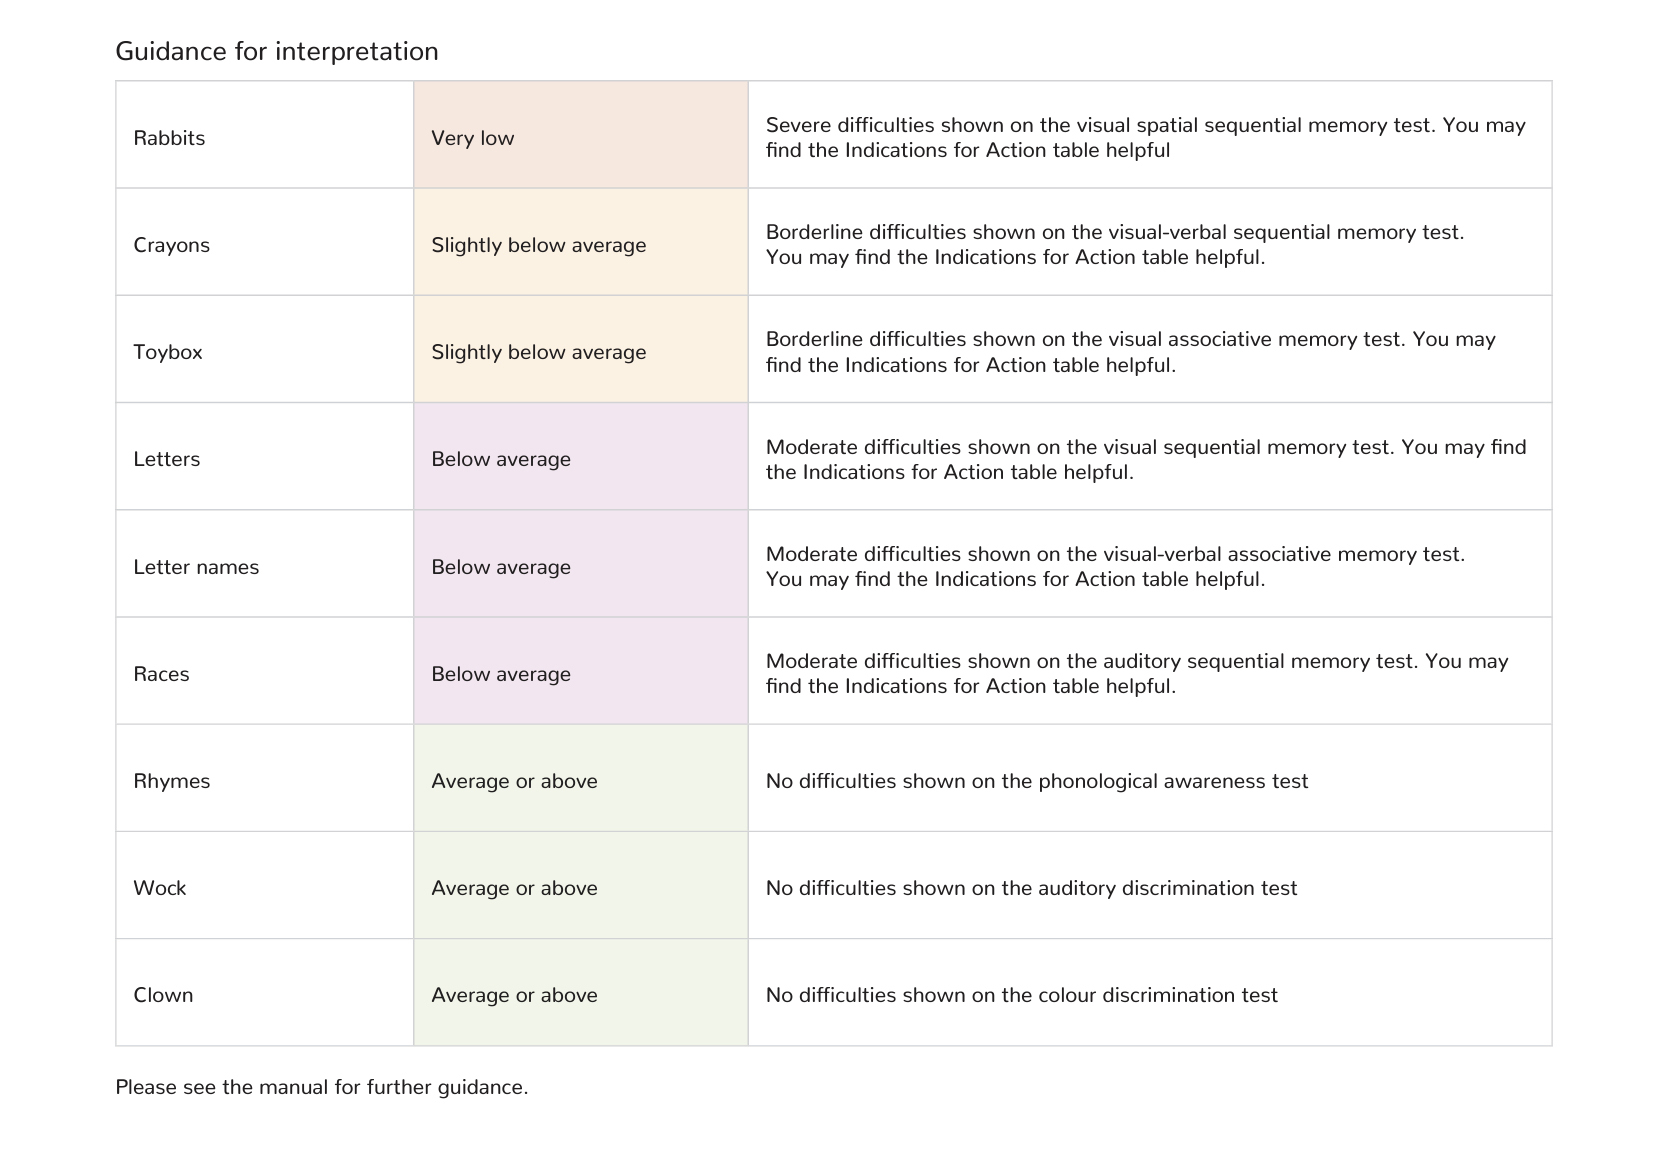Click Clown 'Average or above' rating cell
Screen dimensions: 1668x1151
(581, 992)
